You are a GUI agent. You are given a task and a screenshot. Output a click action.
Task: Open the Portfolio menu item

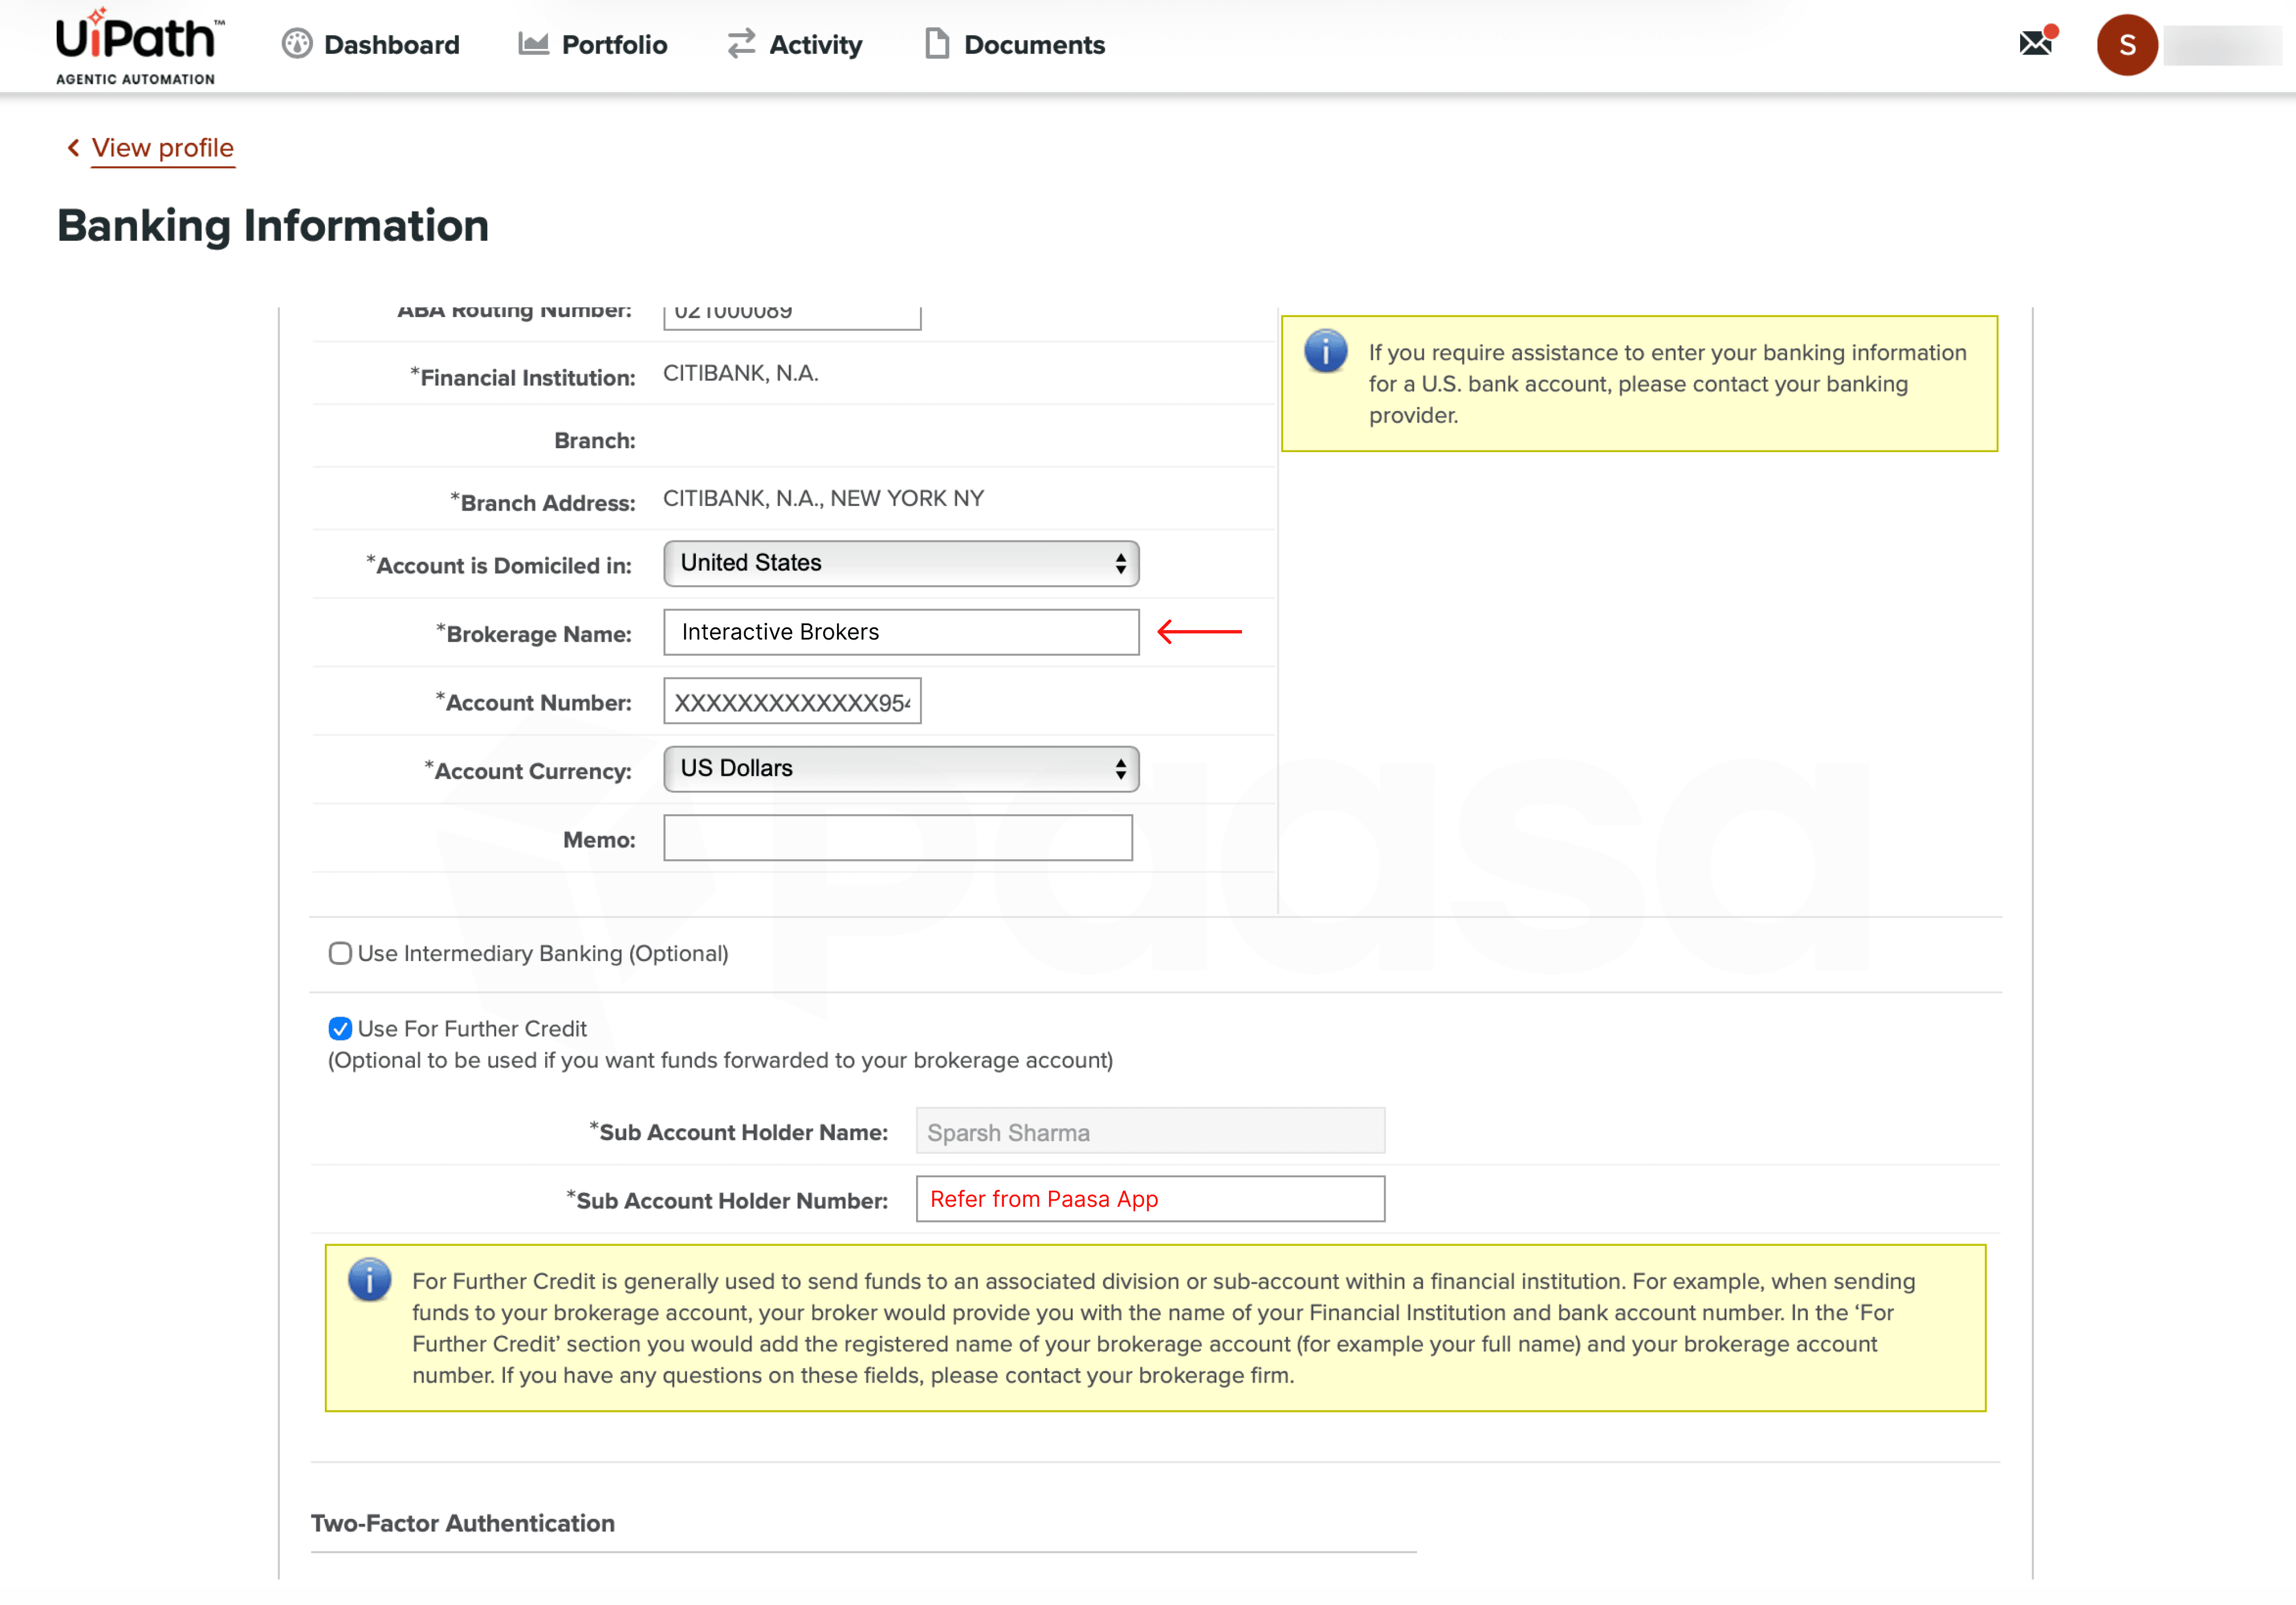(x=613, y=45)
